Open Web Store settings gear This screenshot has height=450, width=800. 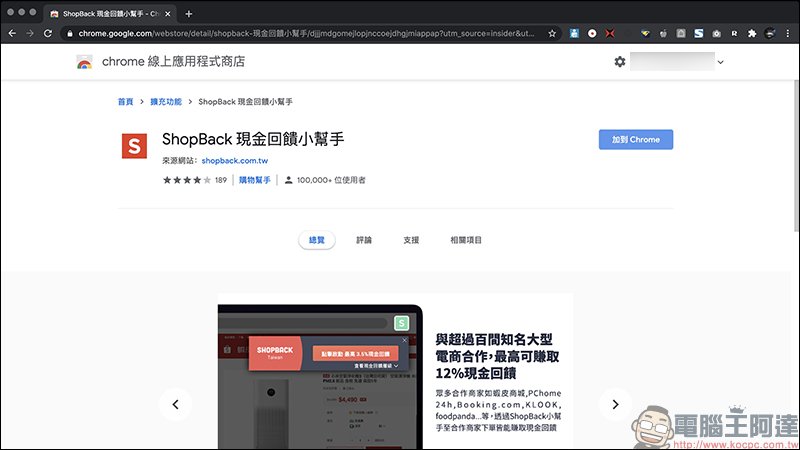[x=620, y=62]
